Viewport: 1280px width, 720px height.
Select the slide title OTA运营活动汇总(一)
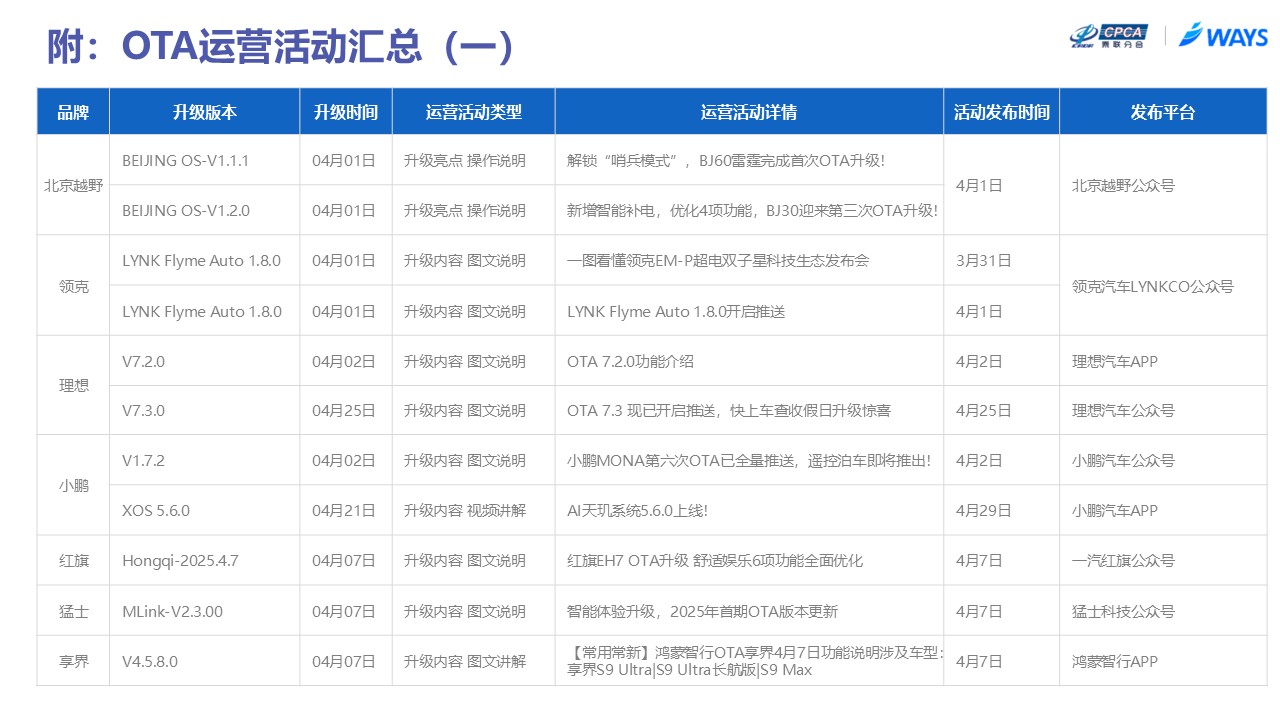tap(280, 47)
